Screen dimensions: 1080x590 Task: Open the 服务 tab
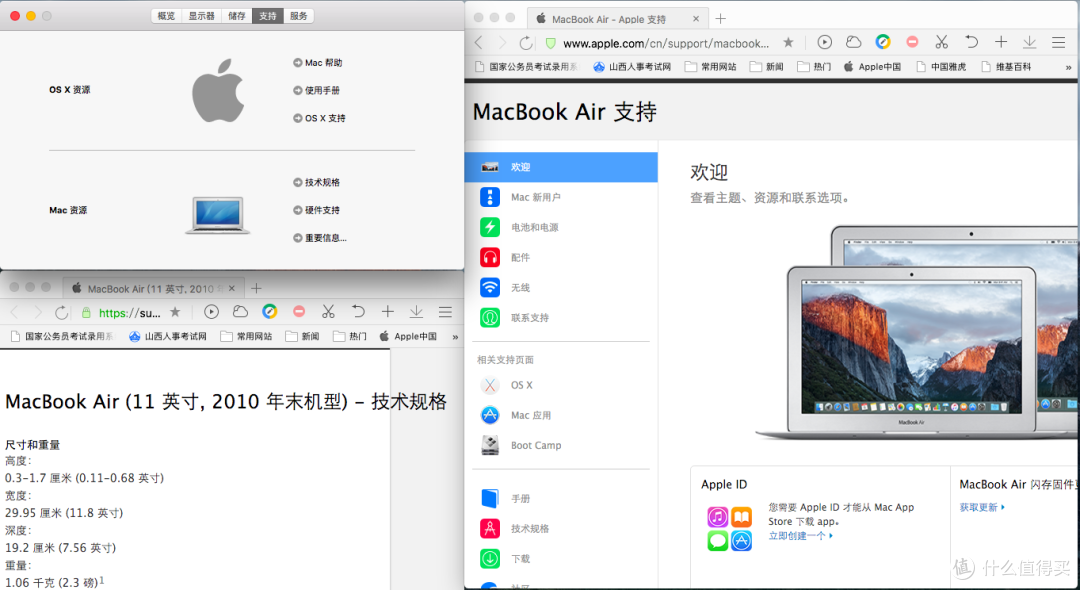pos(299,16)
